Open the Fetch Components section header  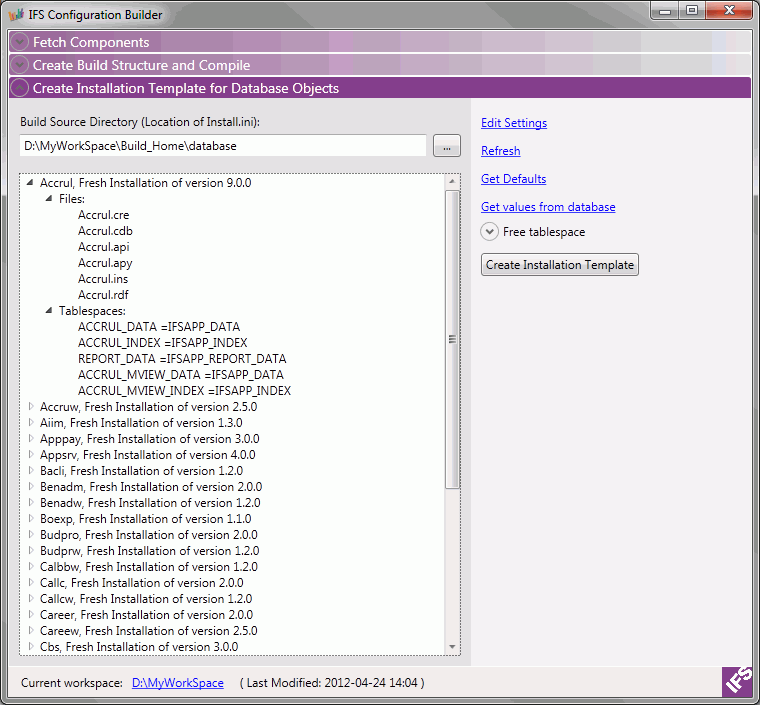[380, 42]
